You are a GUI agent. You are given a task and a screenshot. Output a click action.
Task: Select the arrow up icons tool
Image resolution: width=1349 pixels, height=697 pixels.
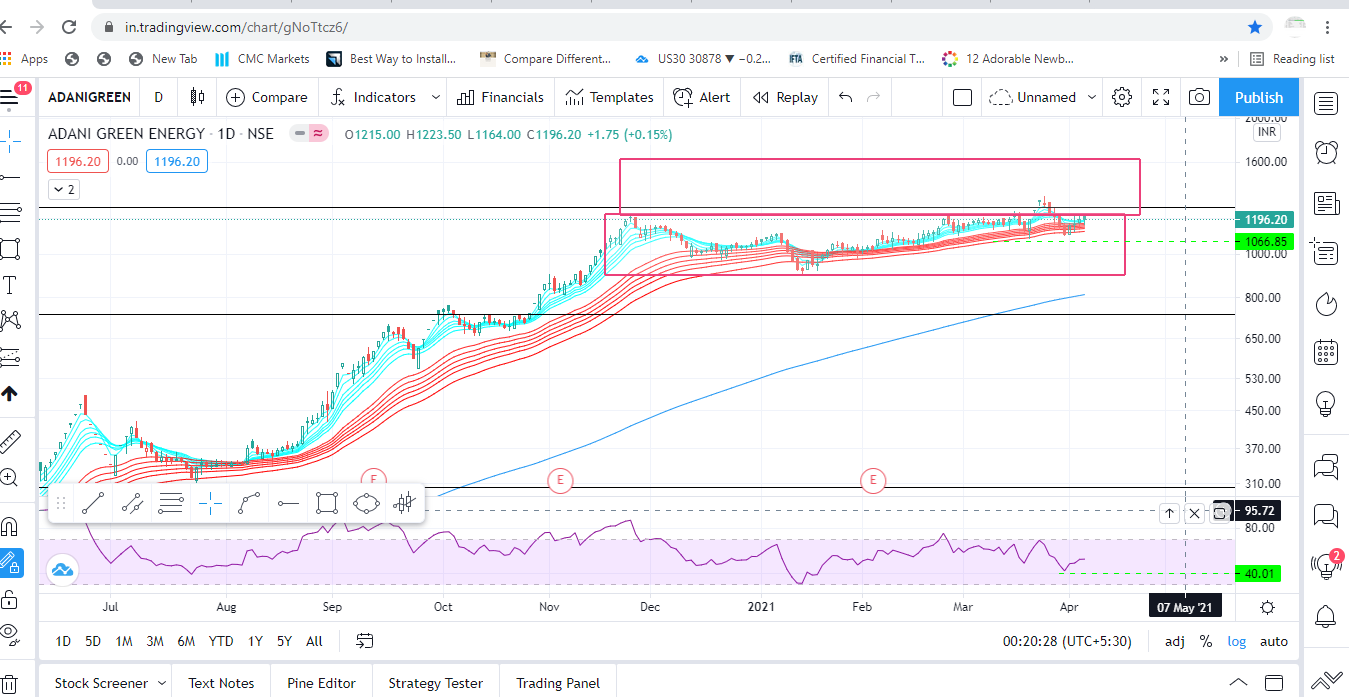(10, 393)
